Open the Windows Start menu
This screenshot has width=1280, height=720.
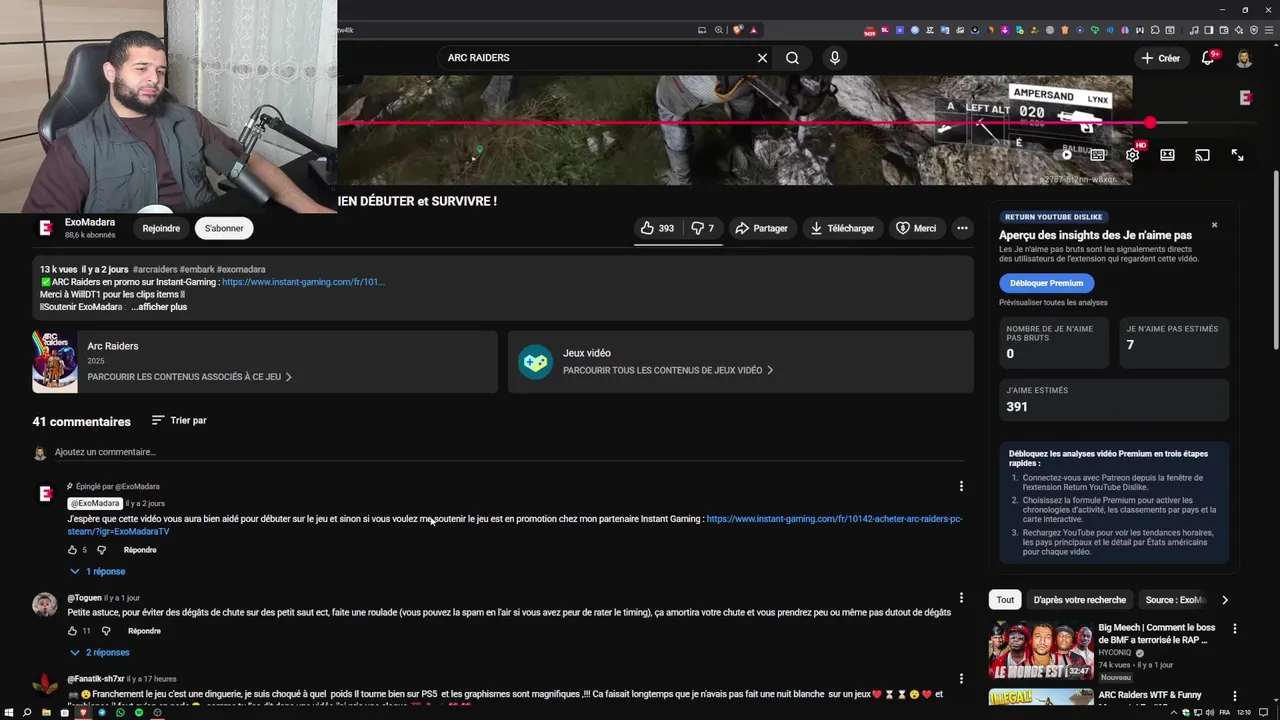coord(9,712)
